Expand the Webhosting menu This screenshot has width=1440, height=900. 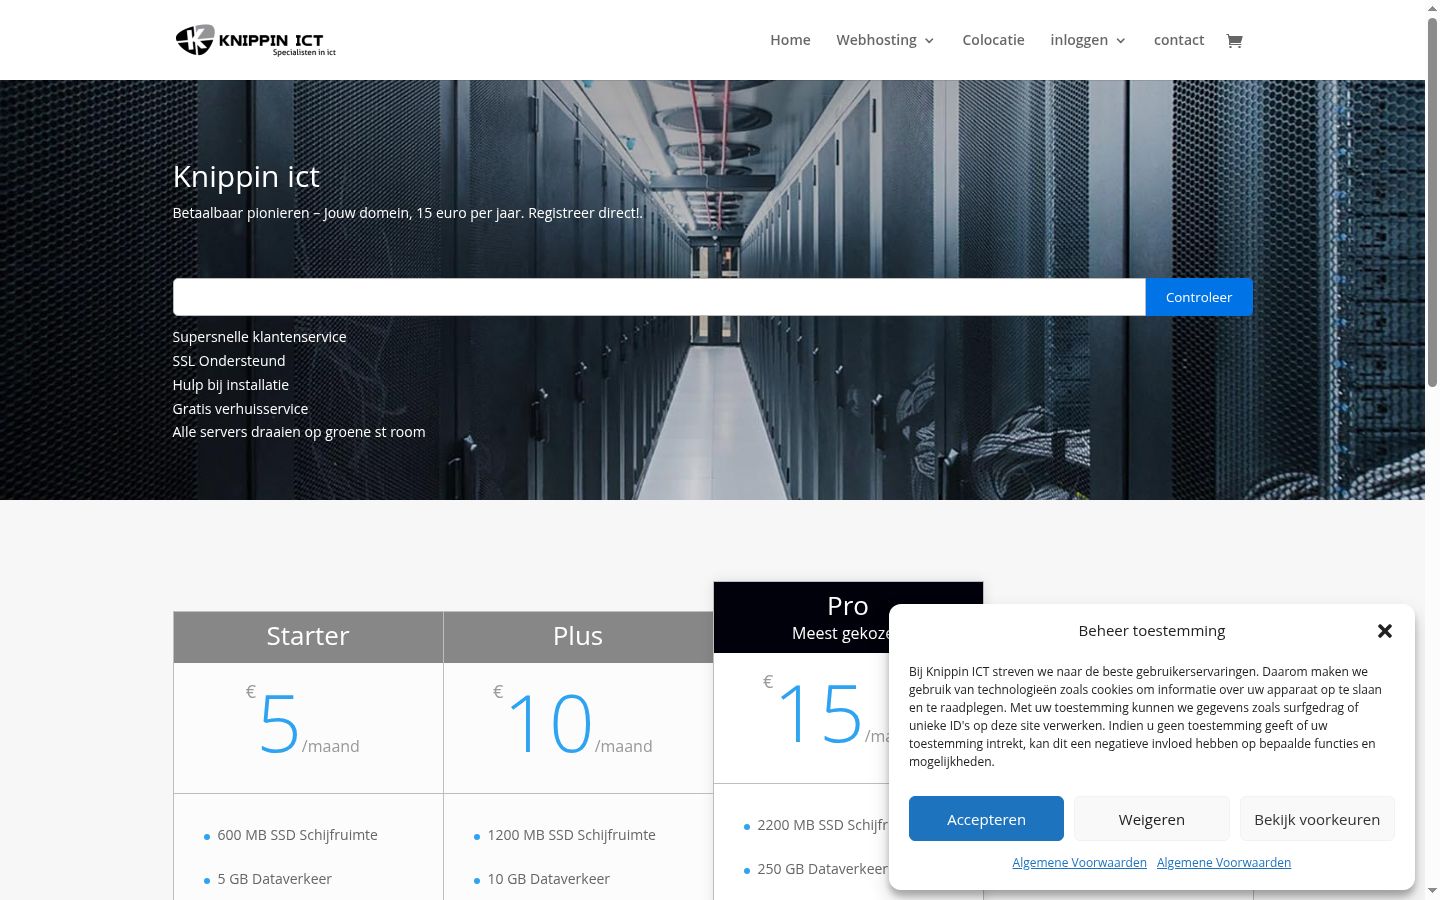click(885, 40)
